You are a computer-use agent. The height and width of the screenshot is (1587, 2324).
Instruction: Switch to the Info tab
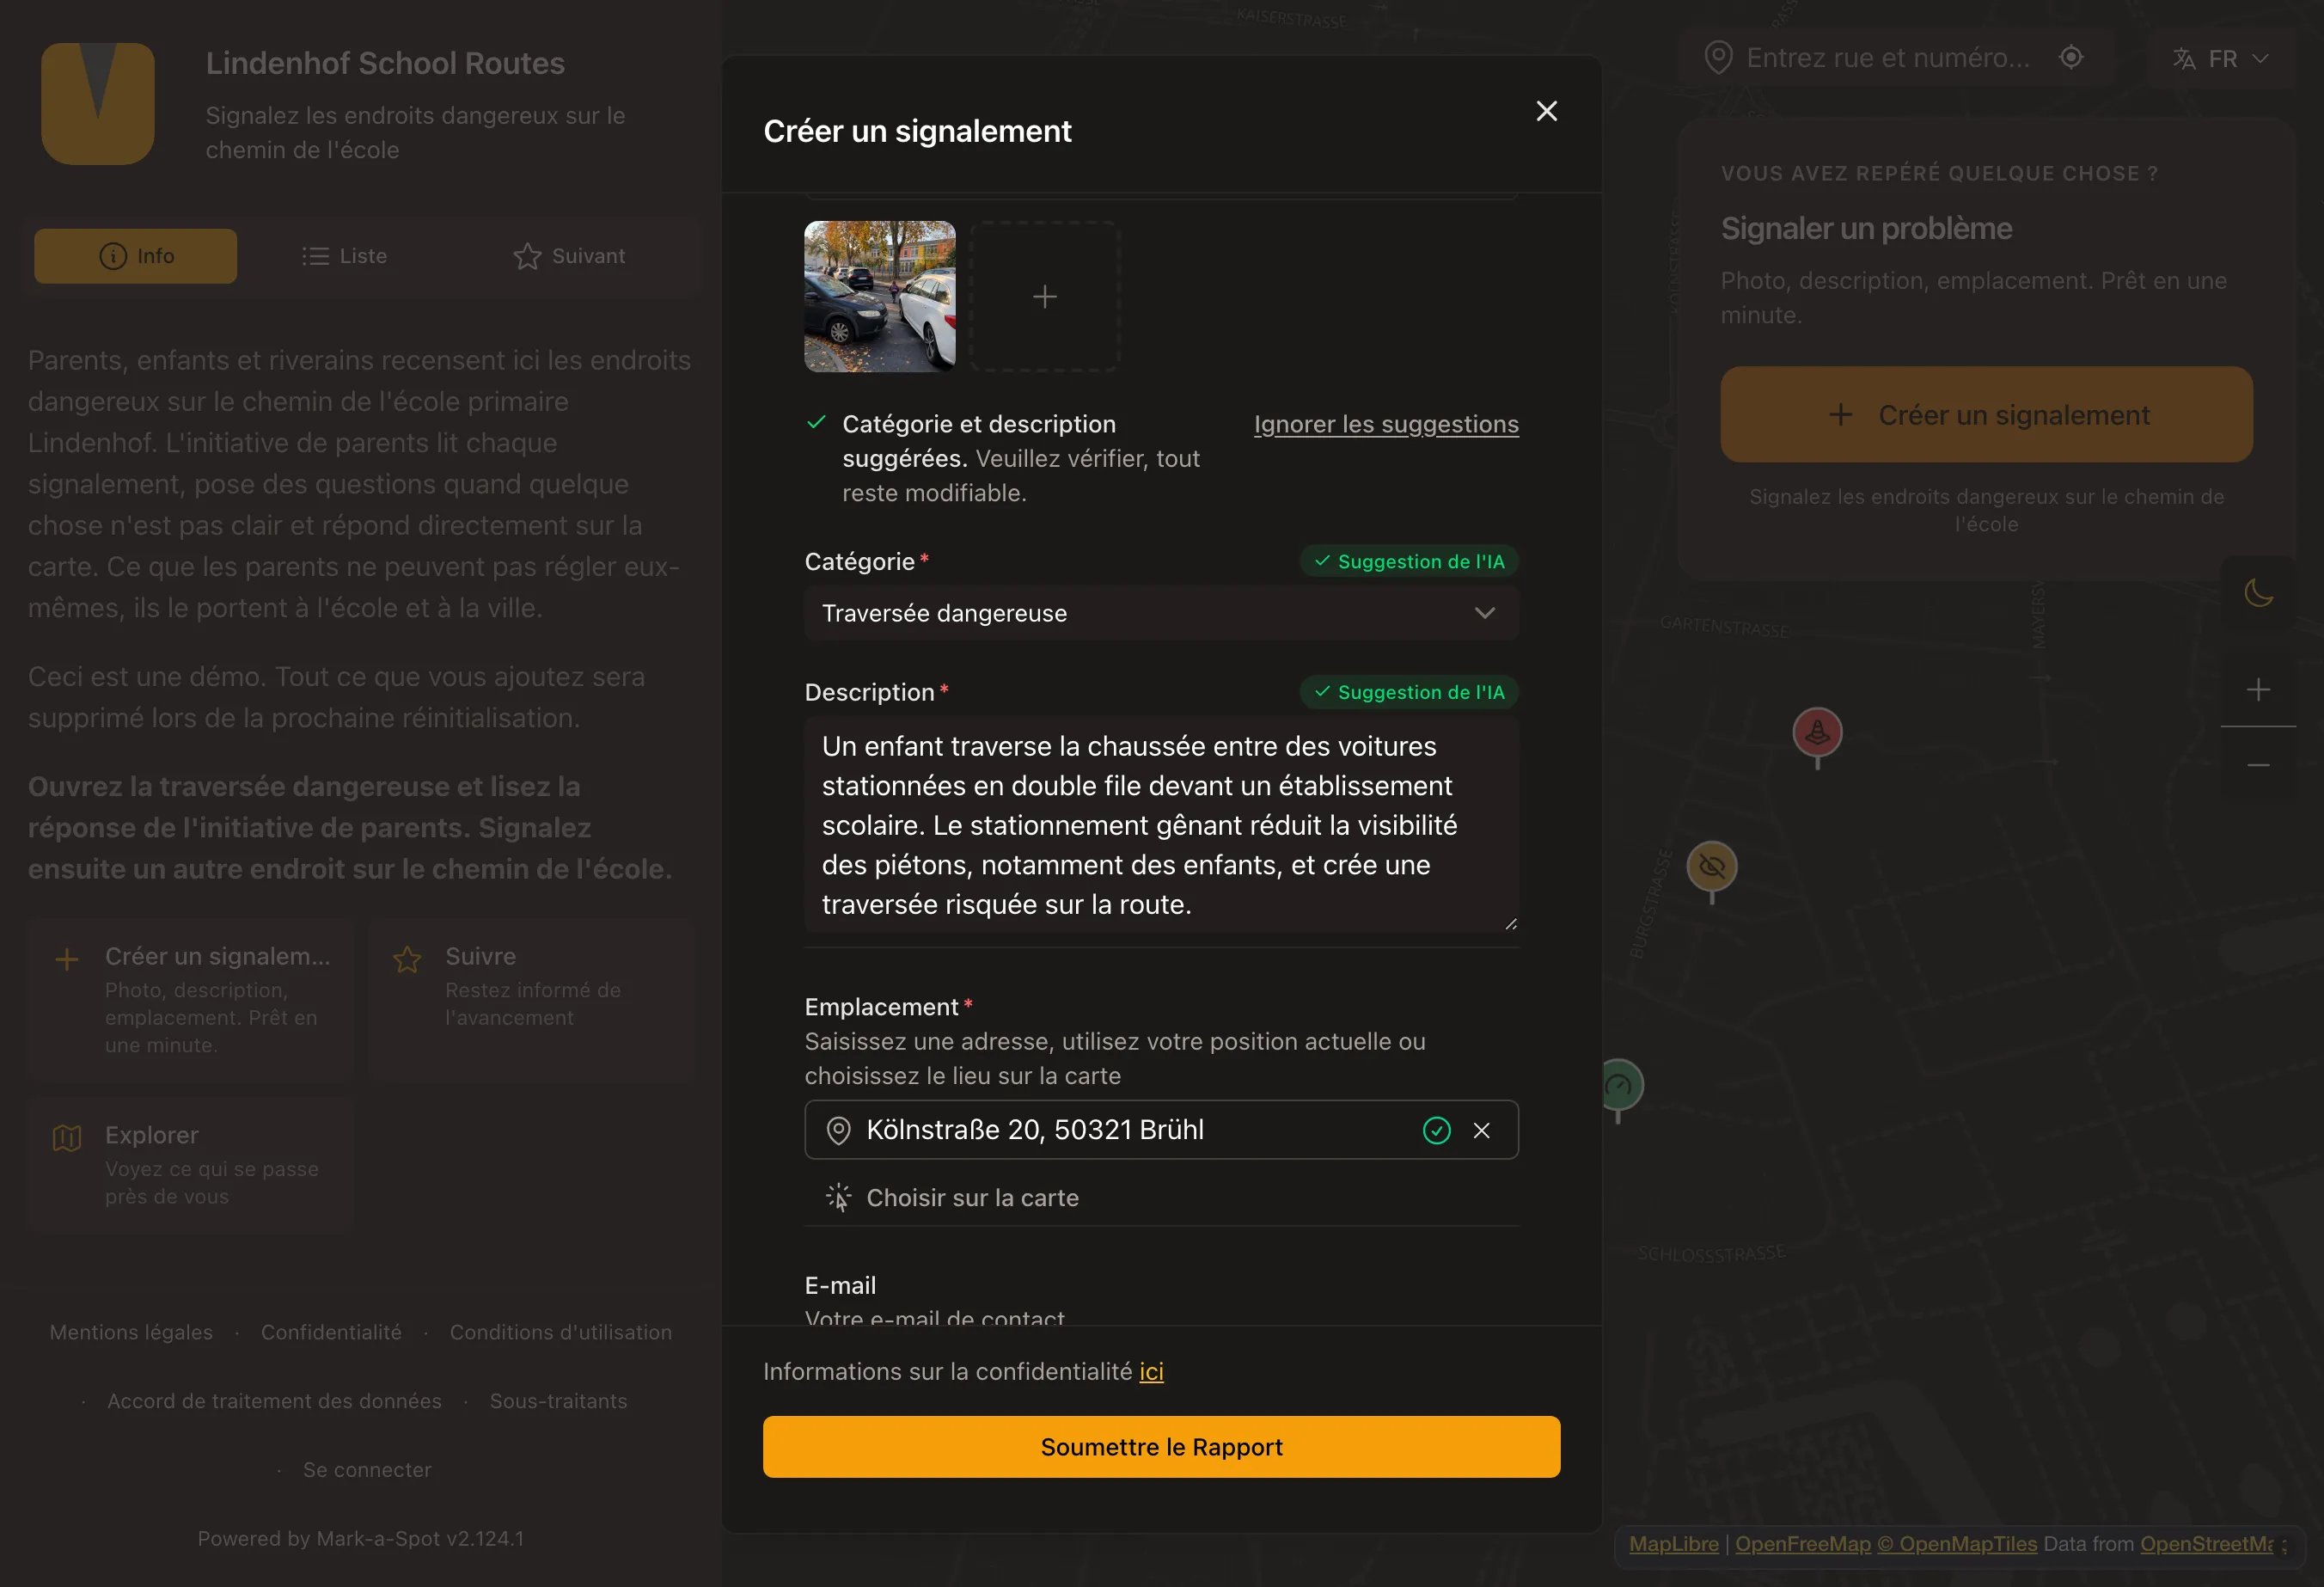(x=135, y=256)
